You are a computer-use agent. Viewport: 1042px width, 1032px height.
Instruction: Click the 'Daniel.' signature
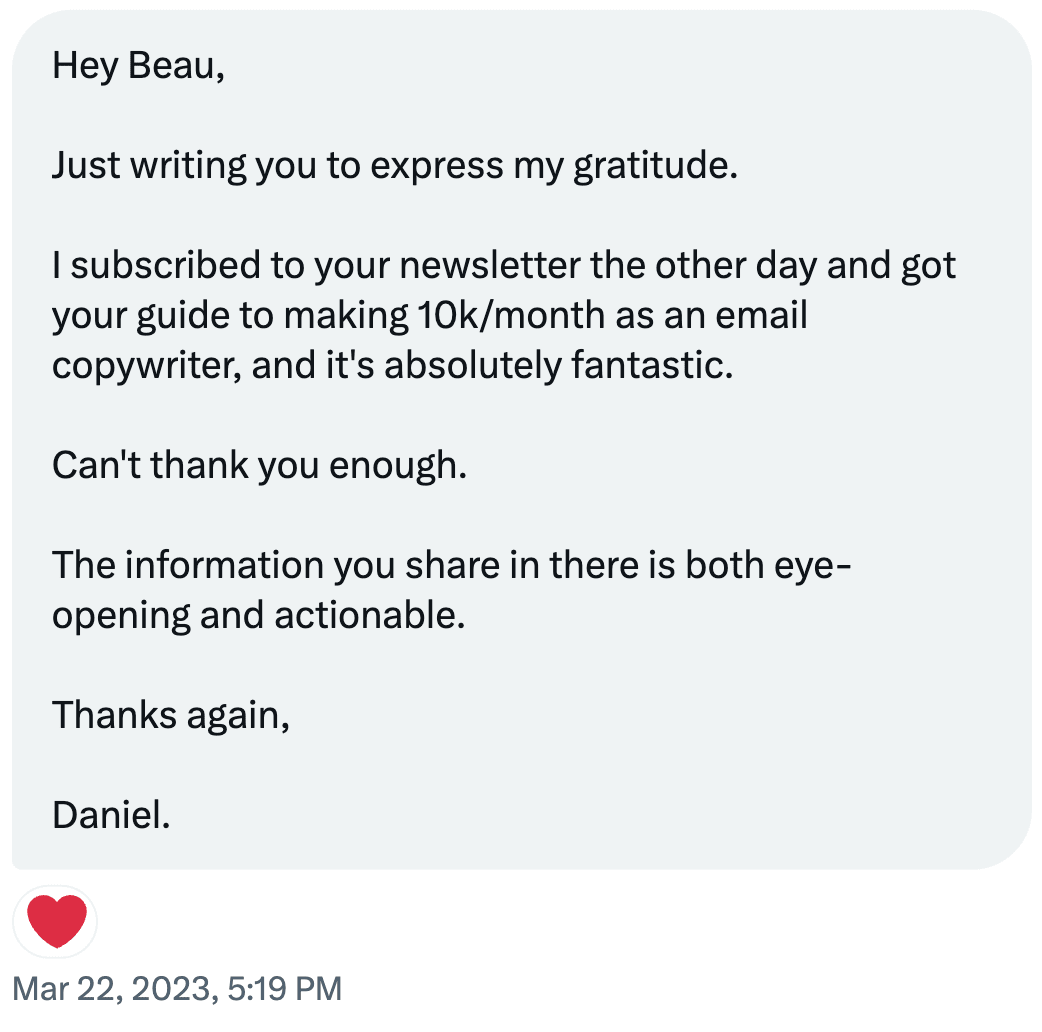tap(111, 815)
